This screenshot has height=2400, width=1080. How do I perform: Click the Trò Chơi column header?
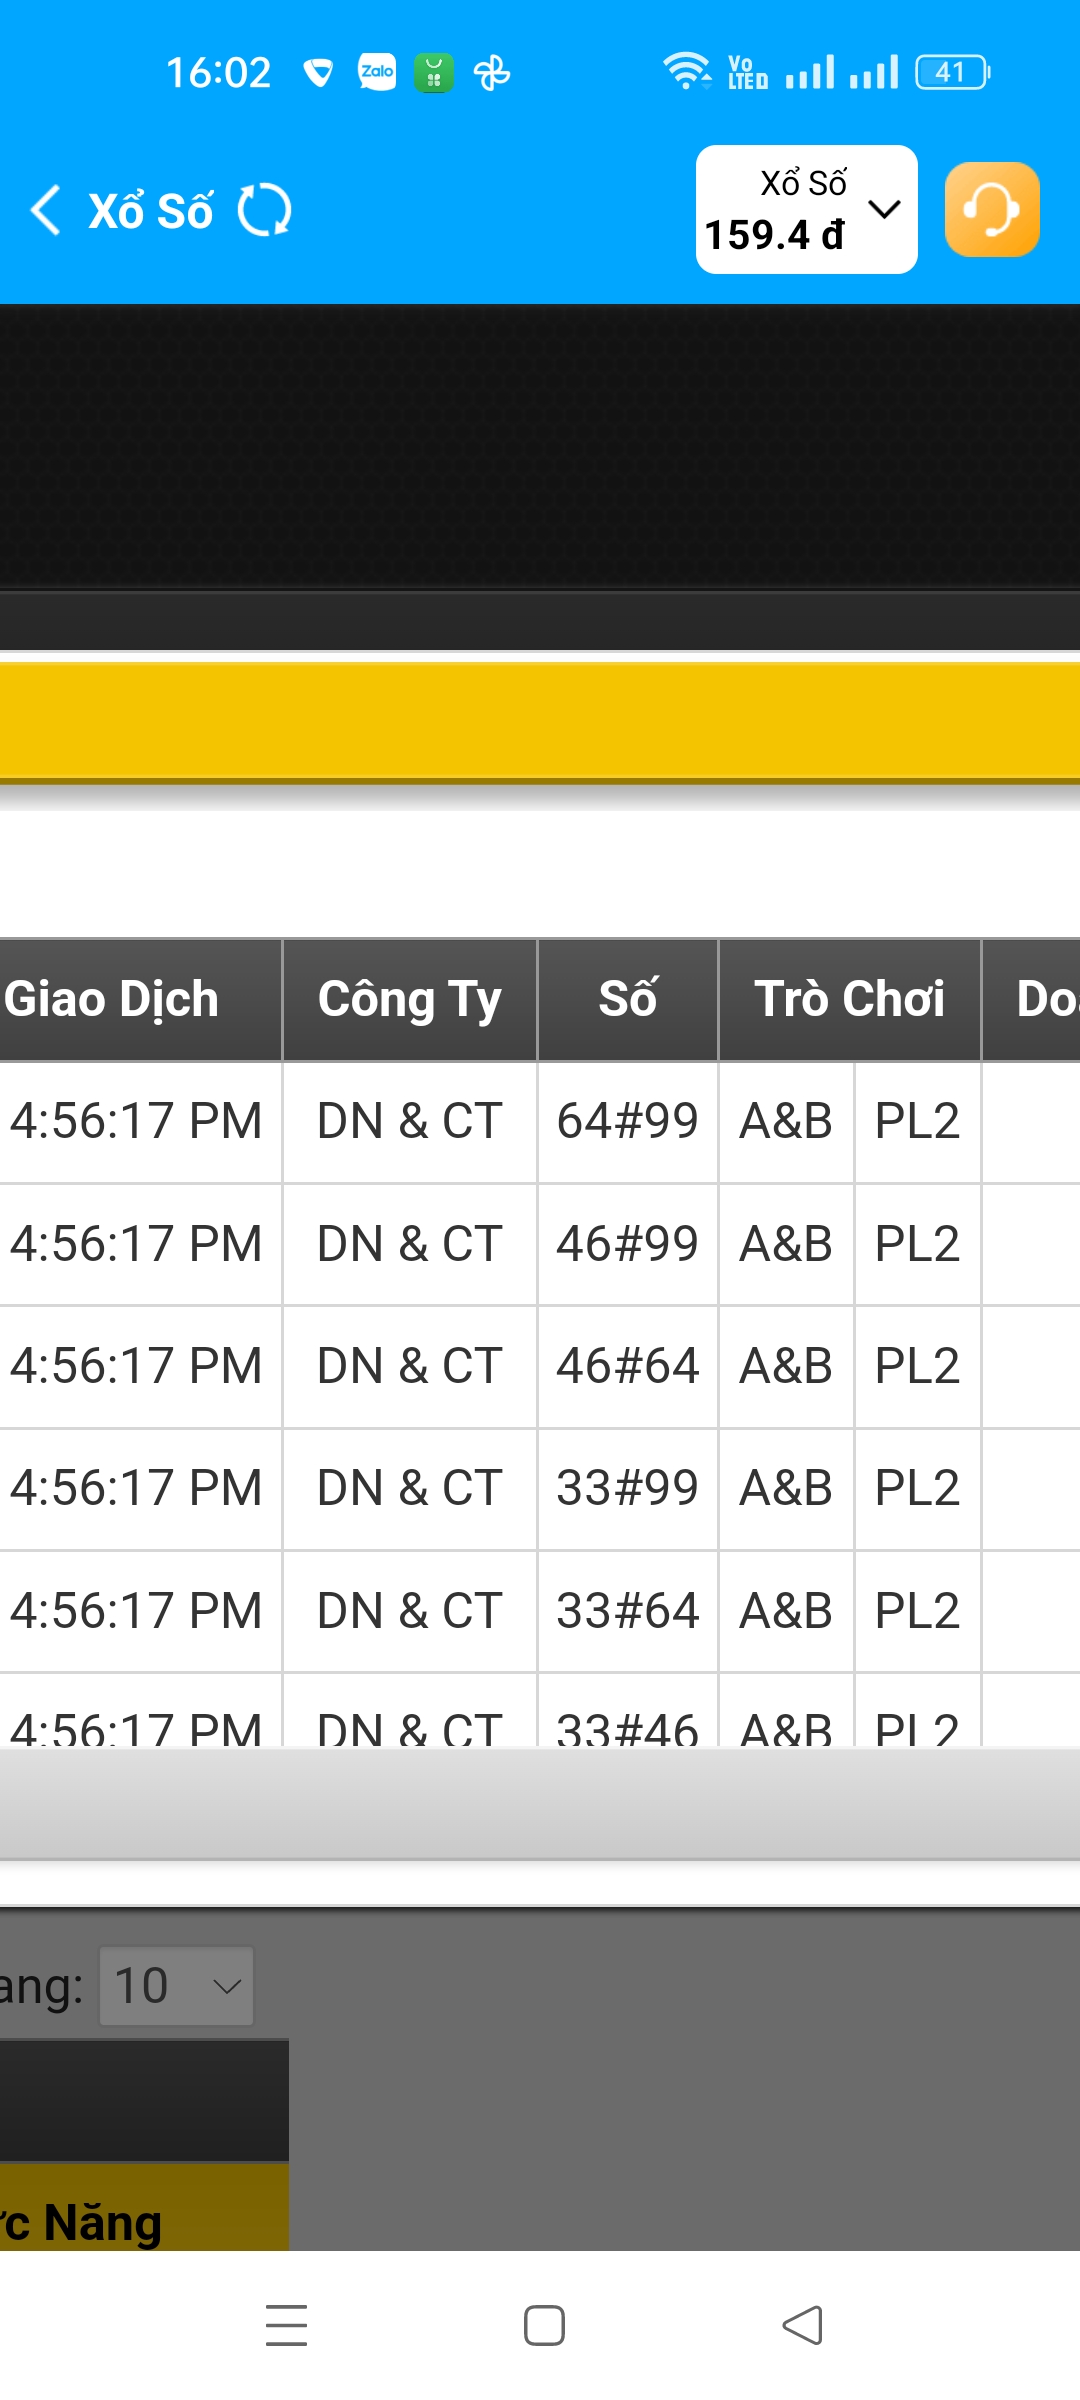tap(850, 999)
